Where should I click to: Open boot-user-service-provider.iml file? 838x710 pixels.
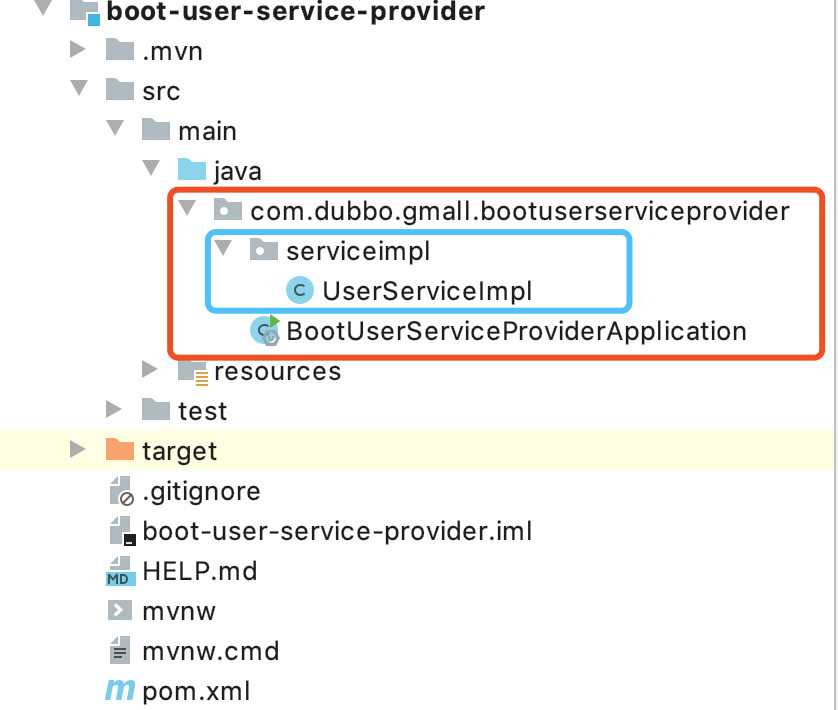pos(337,531)
